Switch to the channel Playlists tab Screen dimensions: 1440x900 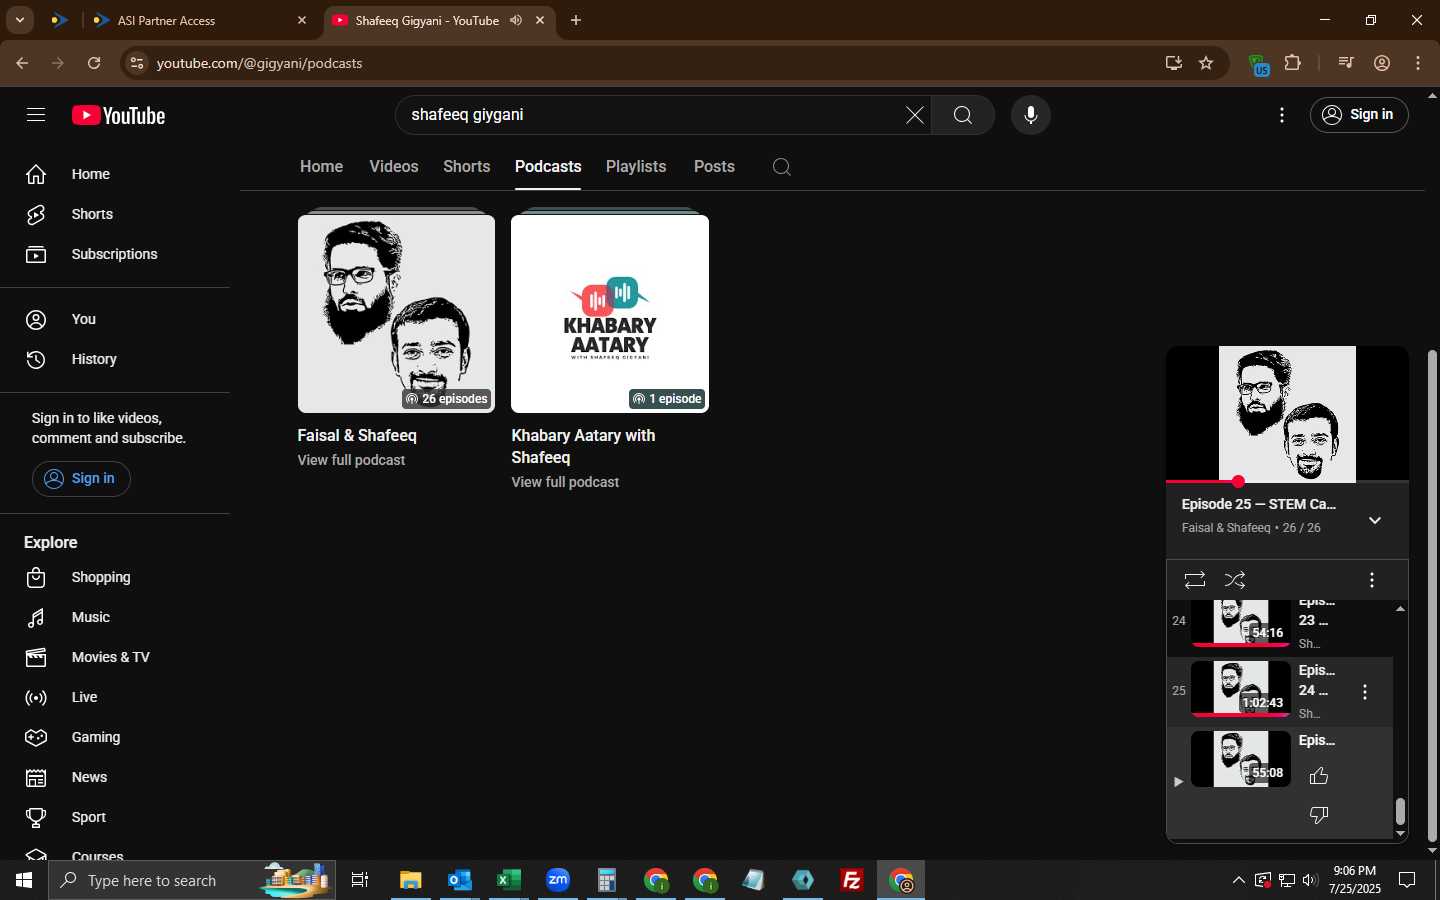[x=636, y=167]
